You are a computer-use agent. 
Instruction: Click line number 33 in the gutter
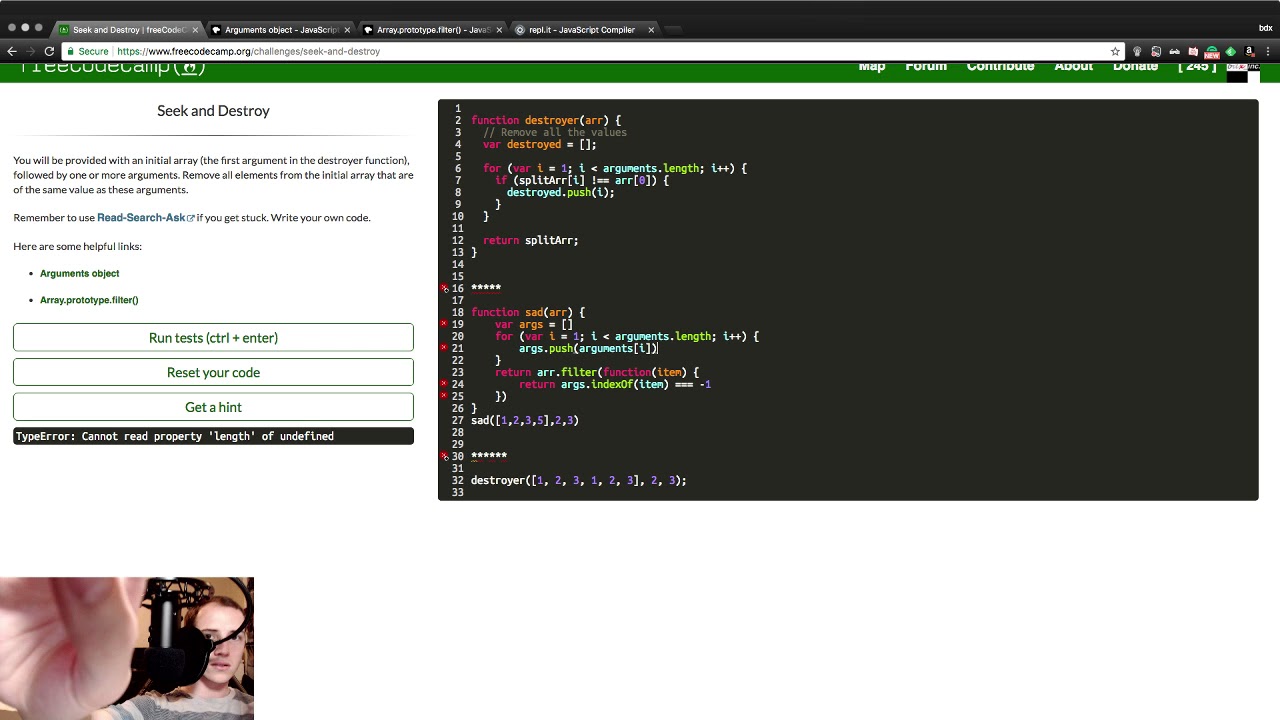(457, 492)
